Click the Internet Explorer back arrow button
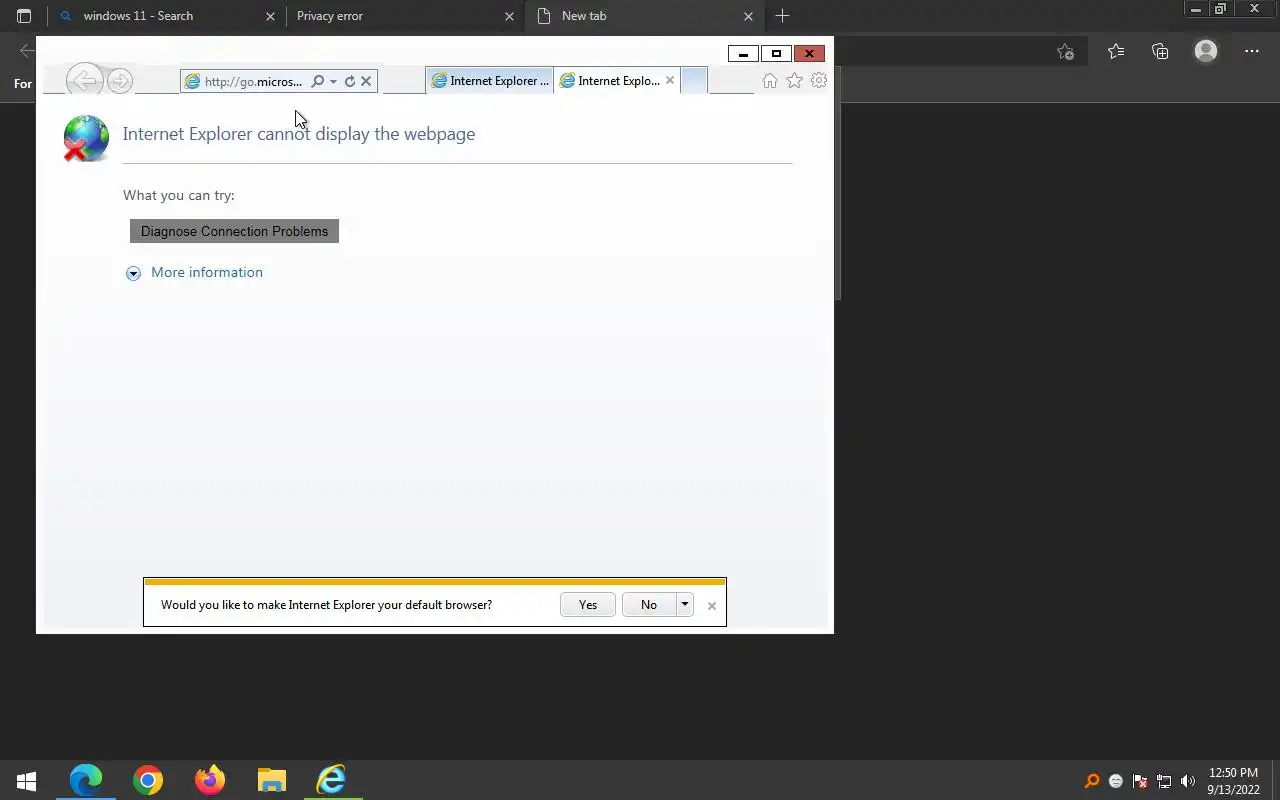This screenshot has width=1280, height=800. click(85, 81)
